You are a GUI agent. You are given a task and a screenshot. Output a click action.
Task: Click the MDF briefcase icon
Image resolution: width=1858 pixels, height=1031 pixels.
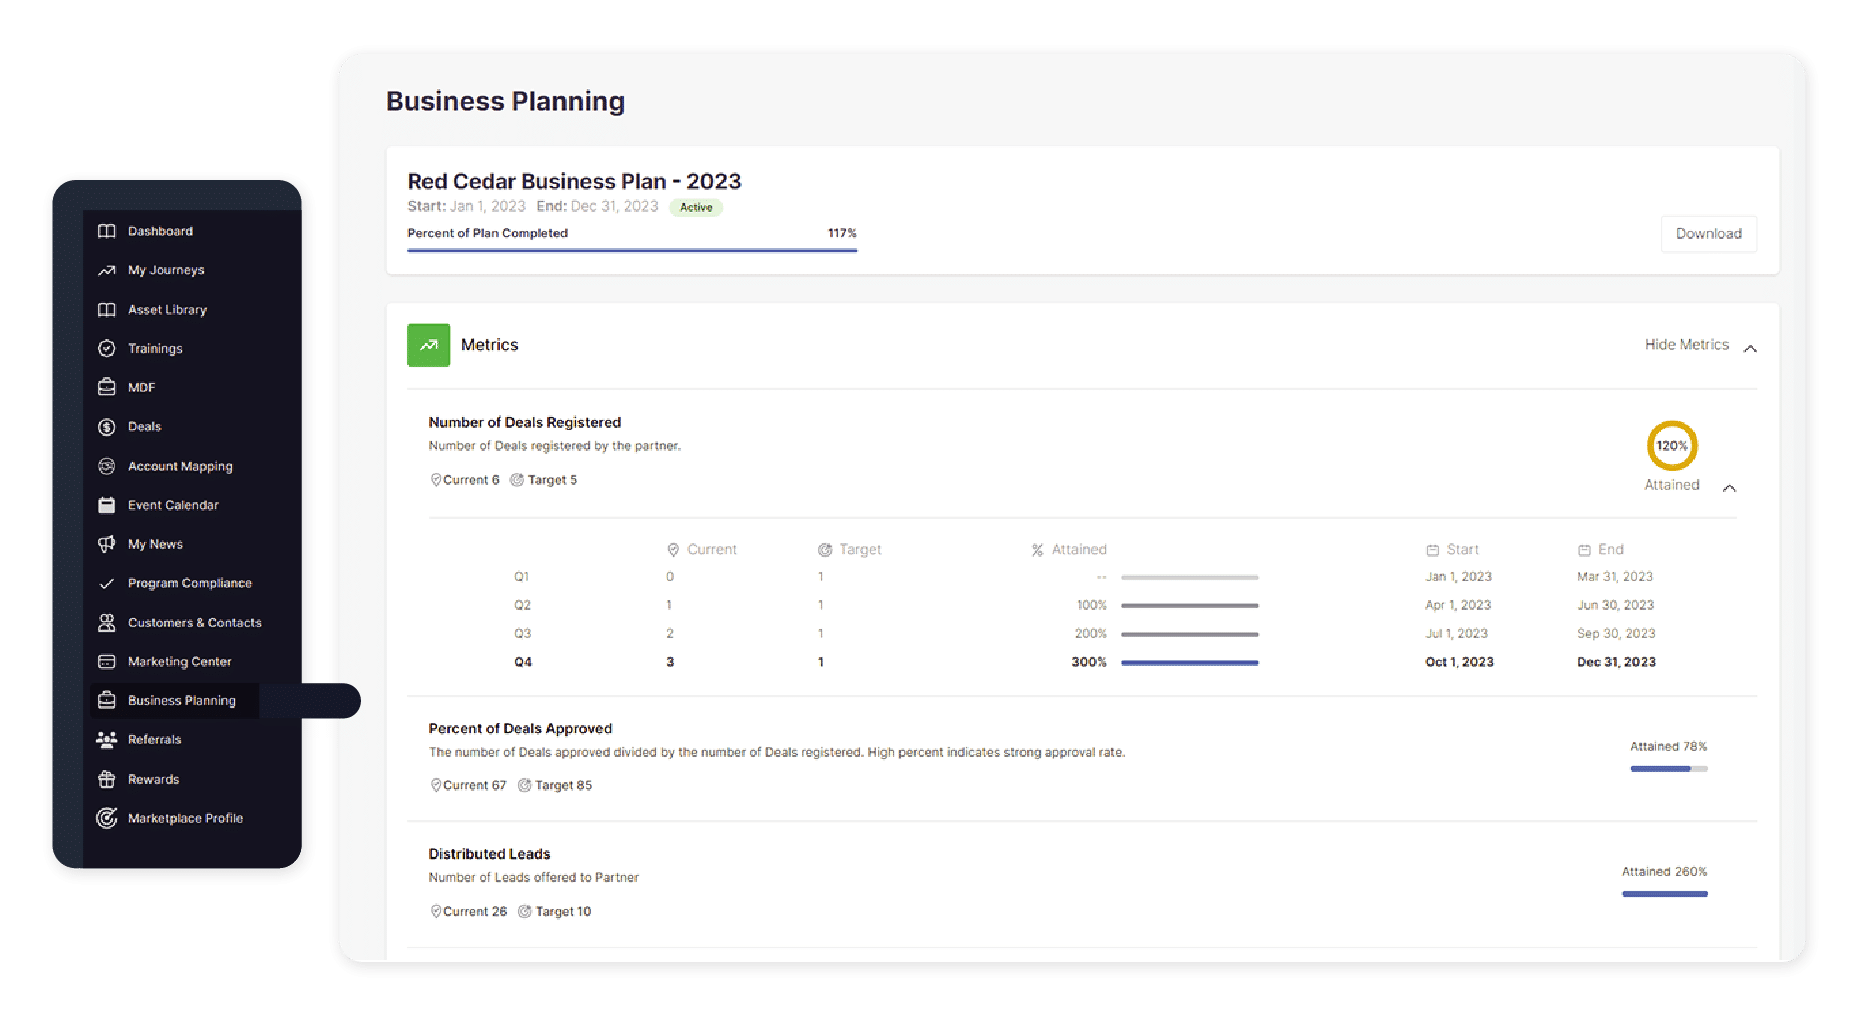[x=106, y=387]
